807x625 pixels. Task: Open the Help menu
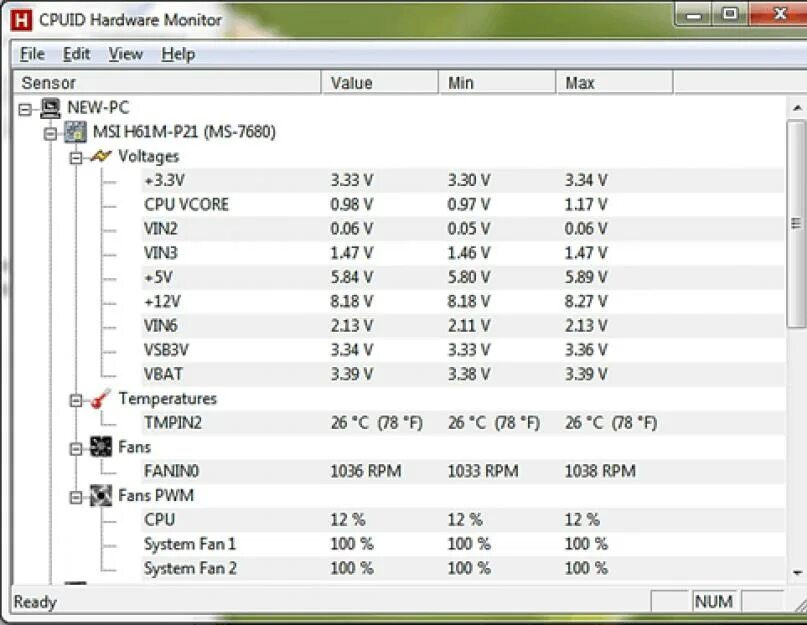coord(178,54)
